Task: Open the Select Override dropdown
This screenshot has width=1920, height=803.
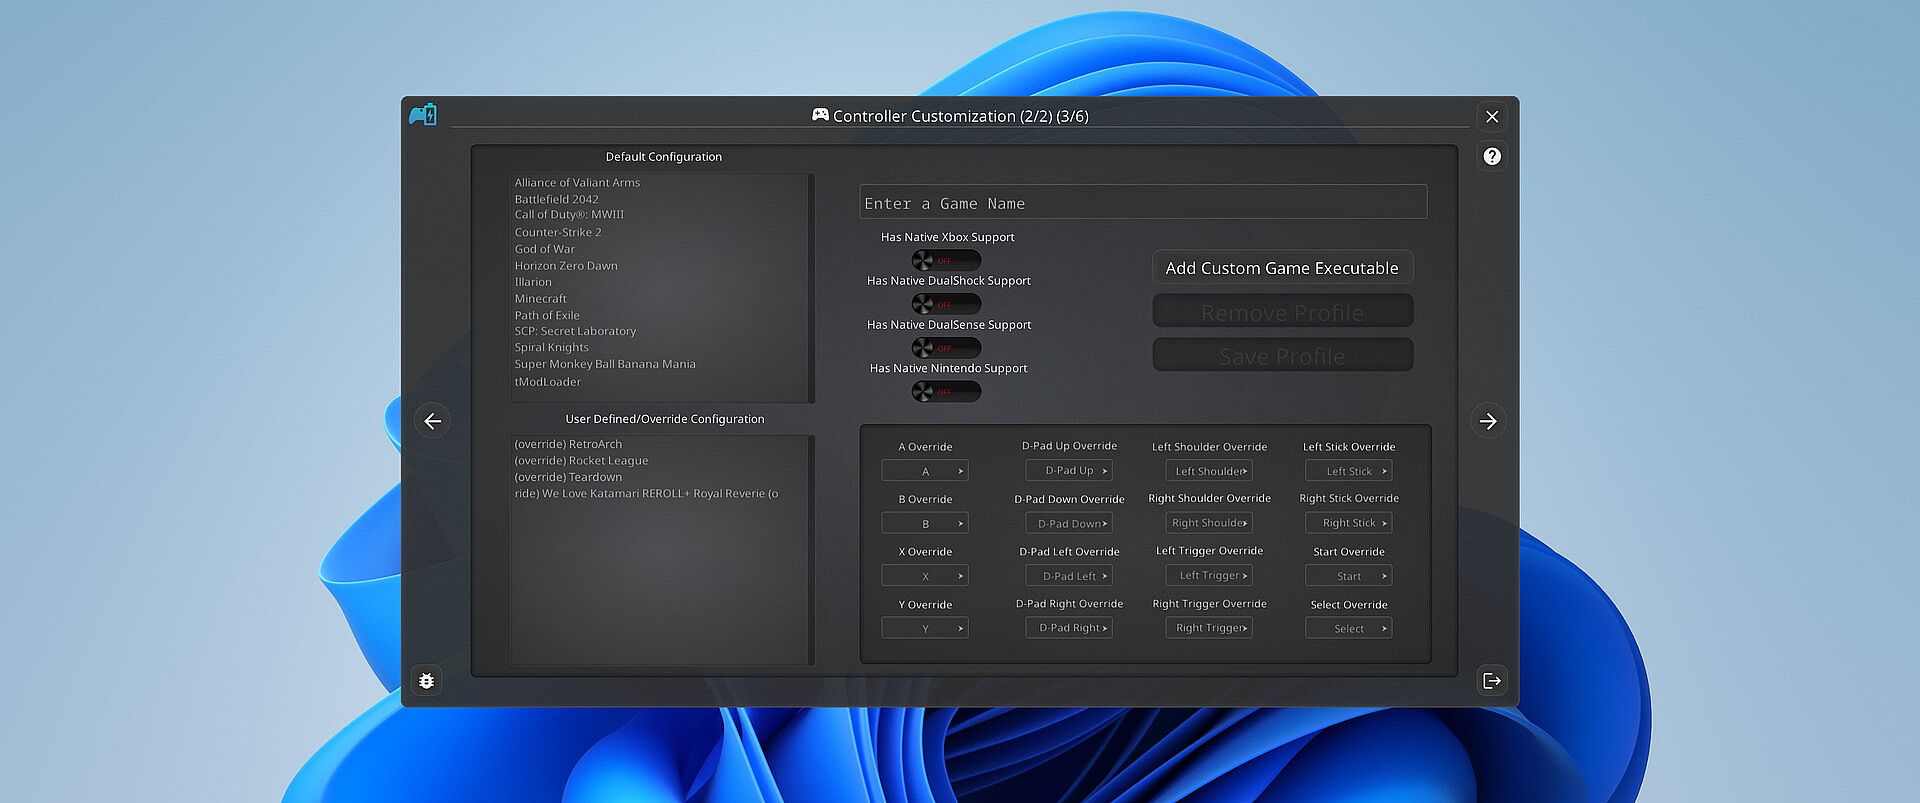Action: [x=1348, y=629]
